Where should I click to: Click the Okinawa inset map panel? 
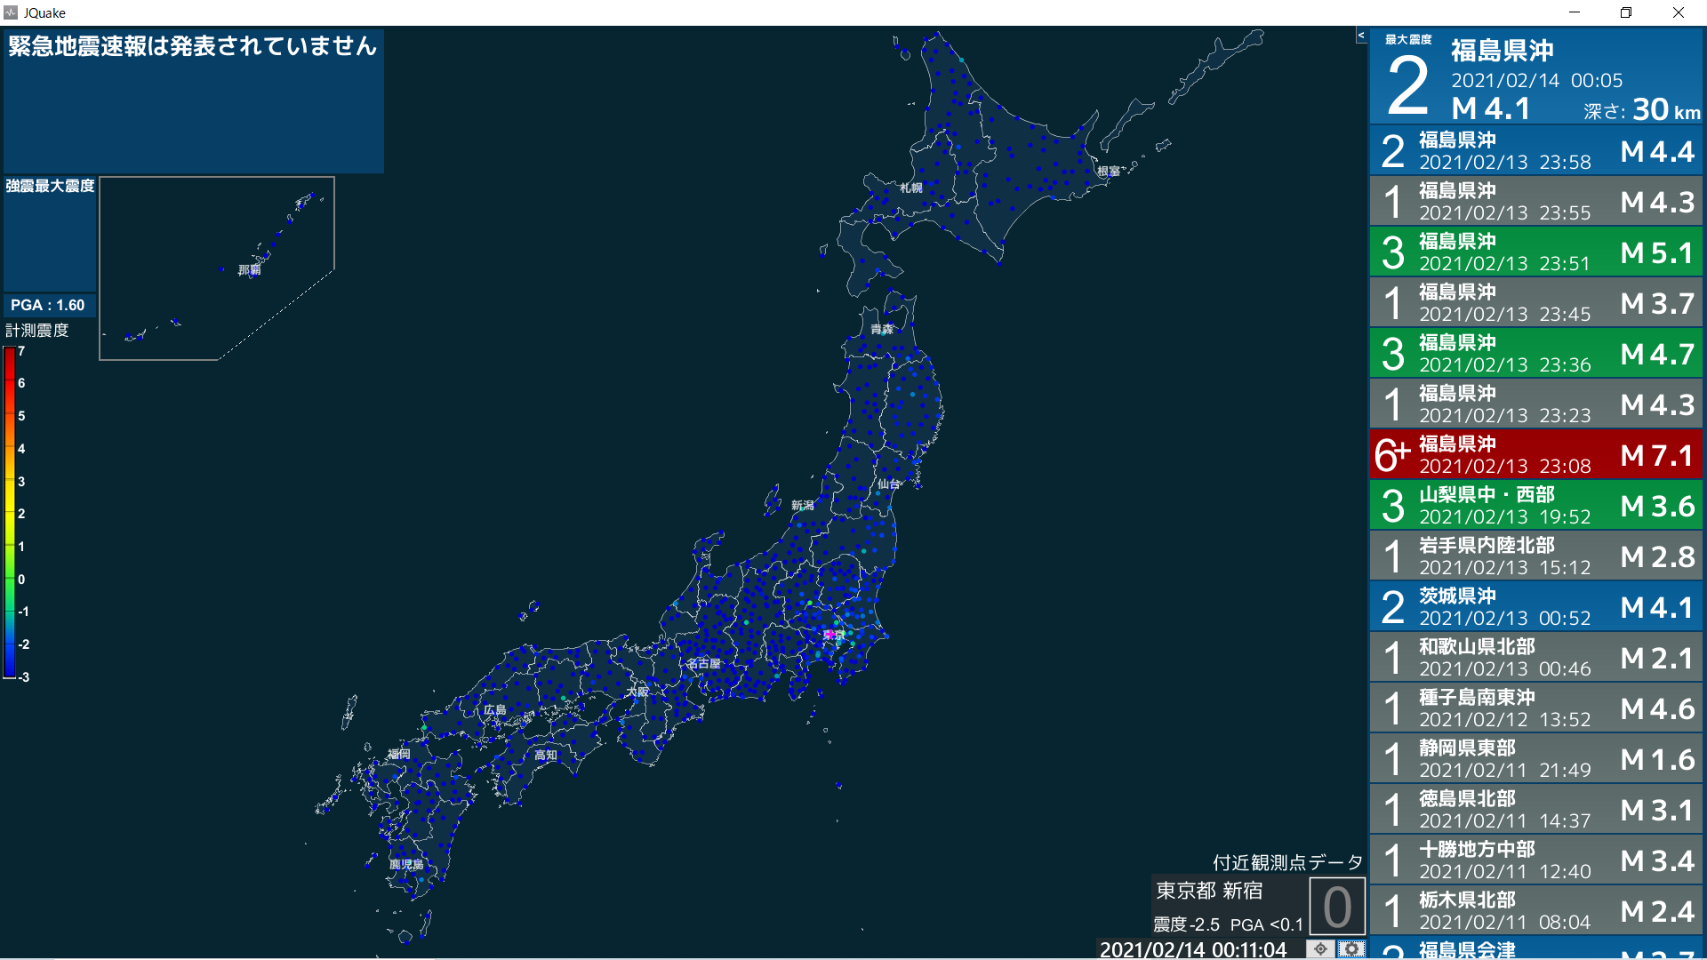click(217, 268)
